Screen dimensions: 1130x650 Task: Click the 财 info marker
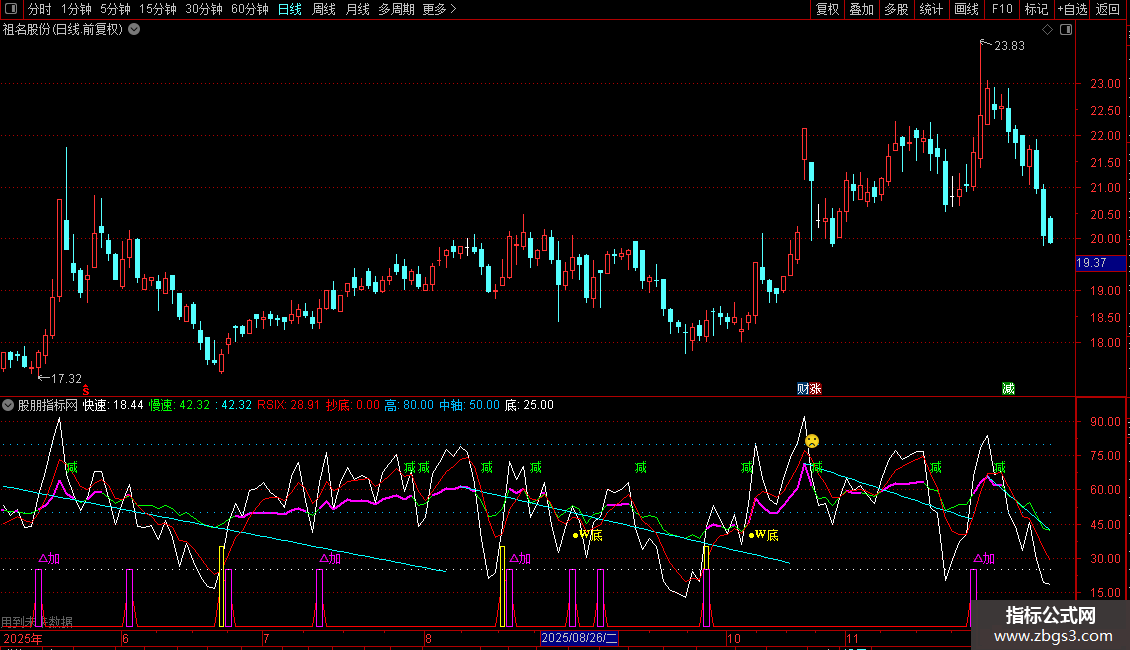[x=802, y=388]
